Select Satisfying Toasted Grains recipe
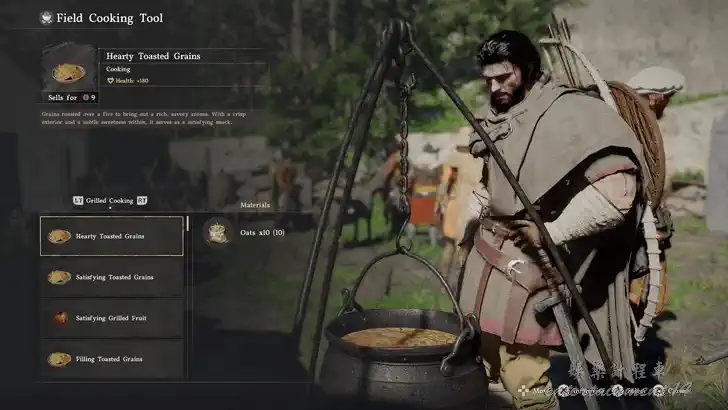728x410 pixels. pyautogui.click(x=112, y=277)
